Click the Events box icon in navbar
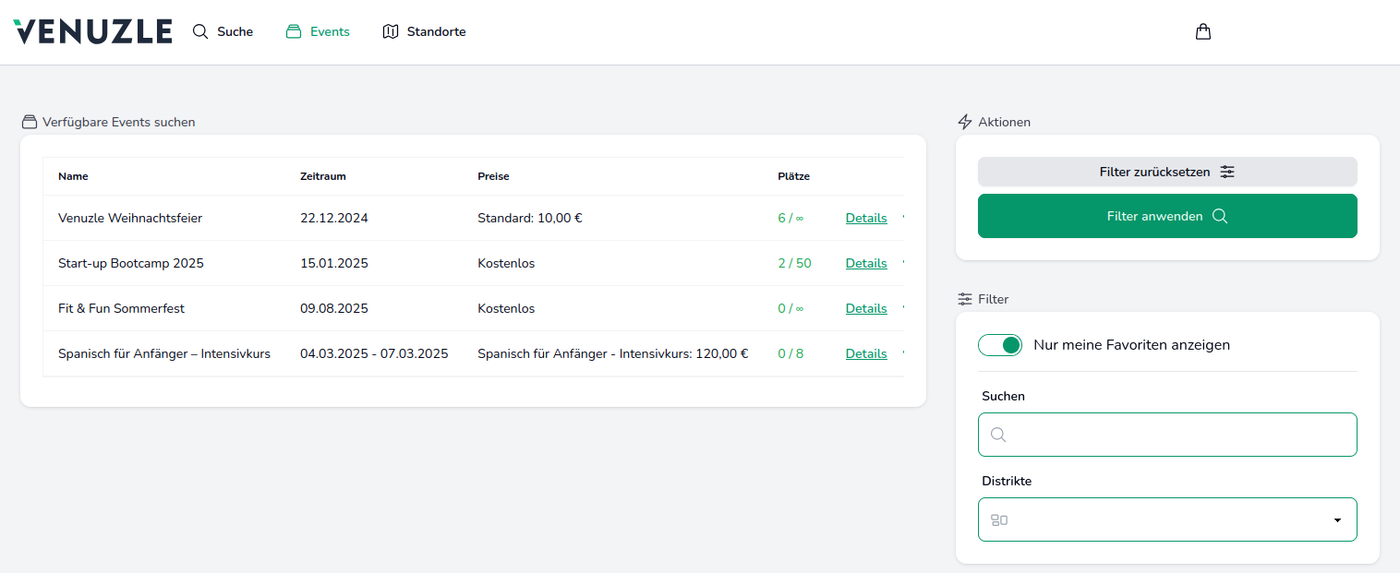1400x573 pixels. (x=293, y=32)
